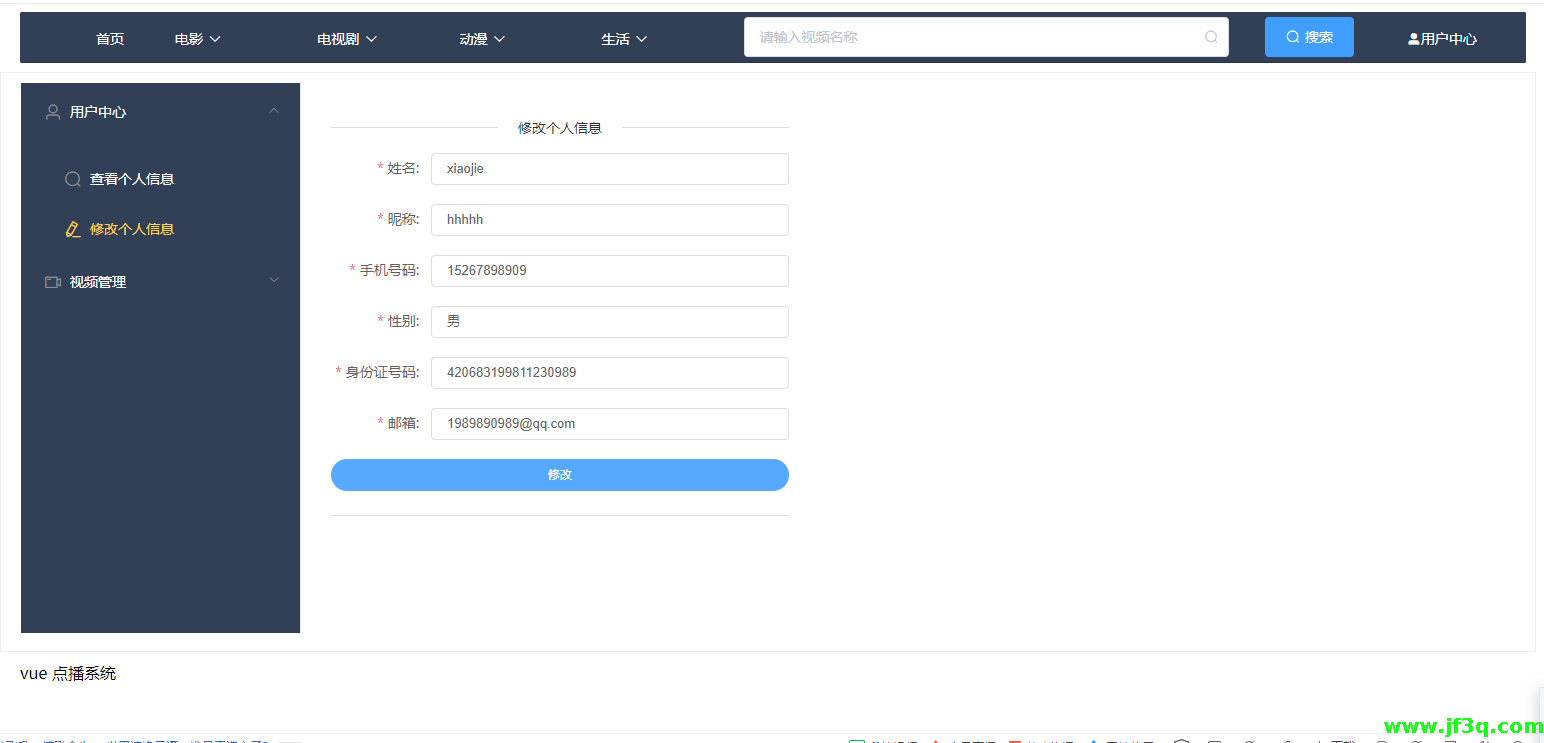This screenshot has height=743, width=1544.
Task: Expand the 视频管理 sidebar section arrow
Action: 274,281
